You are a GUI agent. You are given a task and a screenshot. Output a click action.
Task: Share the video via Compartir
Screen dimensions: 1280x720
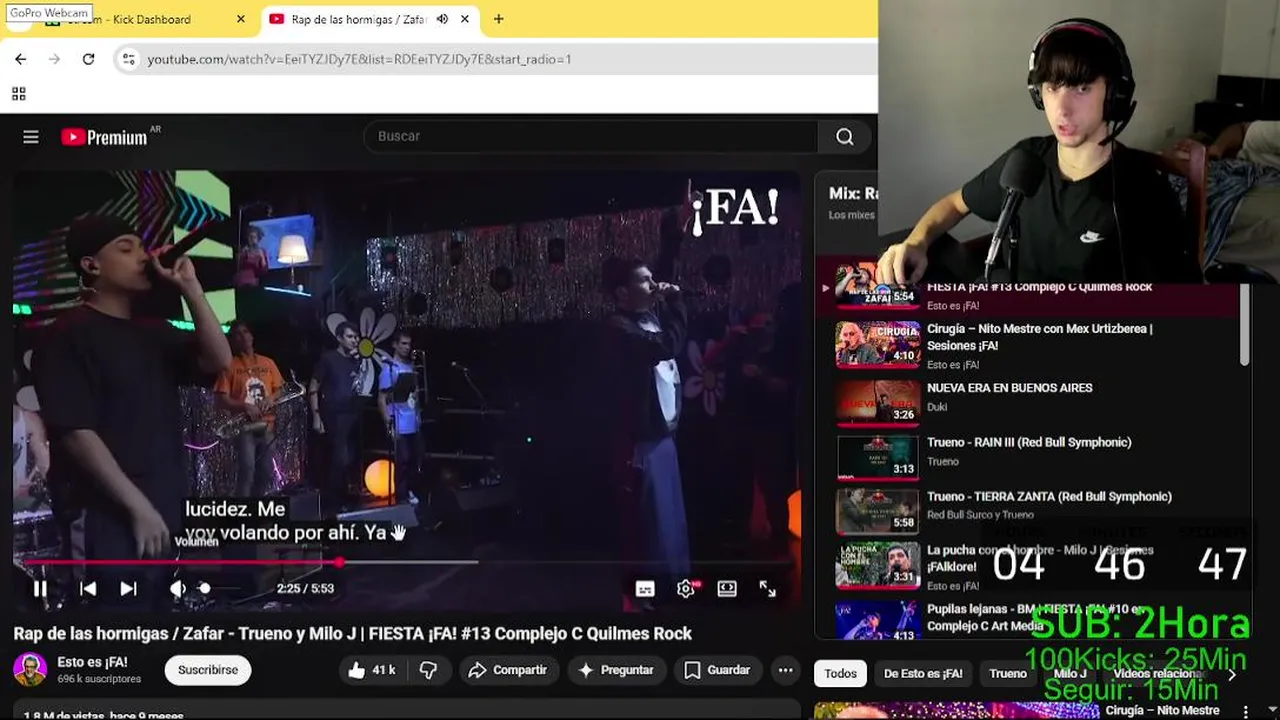tap(508, 670)
